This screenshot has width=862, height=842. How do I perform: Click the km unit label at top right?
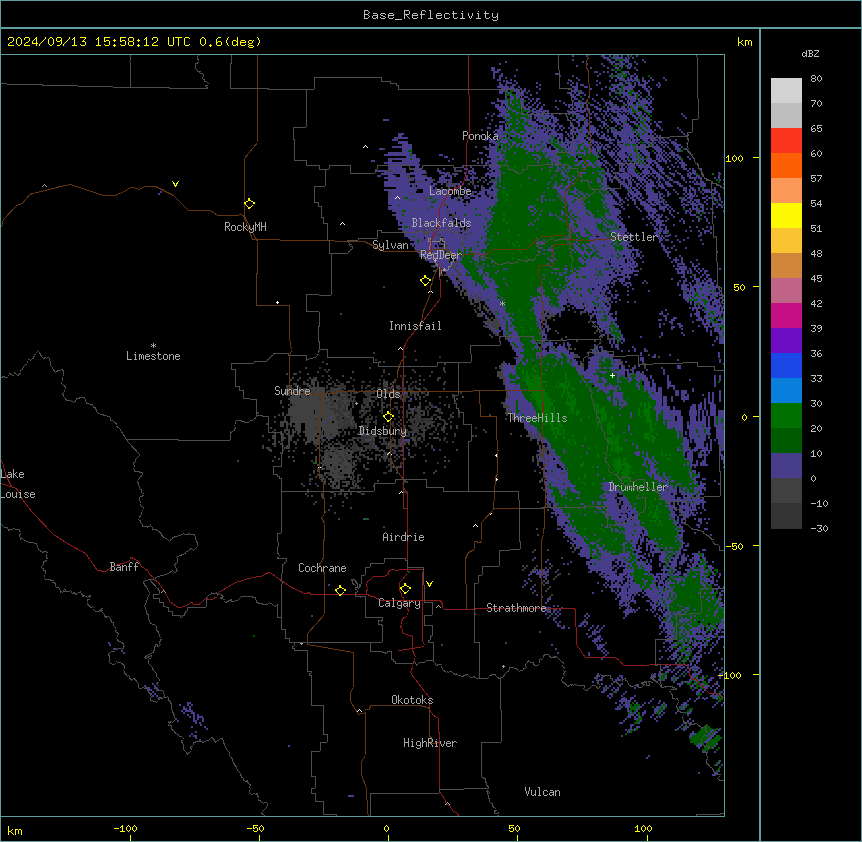745,42
